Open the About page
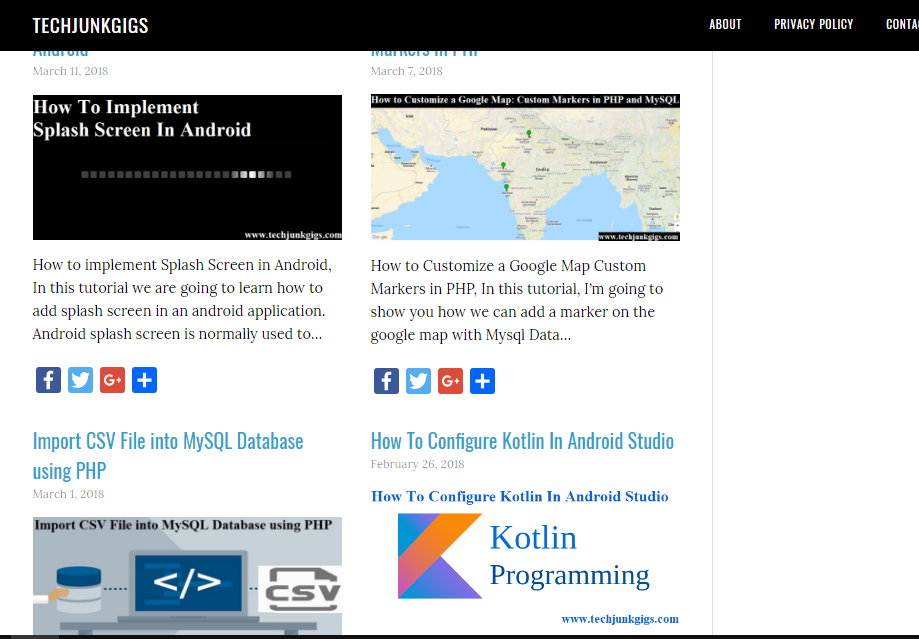The width and height of the screenshot is (919, 639). (x=725, y=25)
